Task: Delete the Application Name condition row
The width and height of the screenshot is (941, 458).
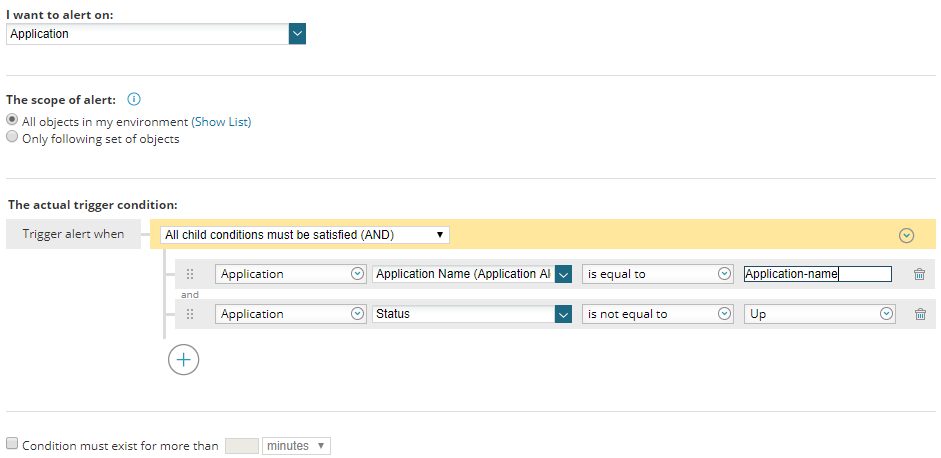Action: (919, 274)
